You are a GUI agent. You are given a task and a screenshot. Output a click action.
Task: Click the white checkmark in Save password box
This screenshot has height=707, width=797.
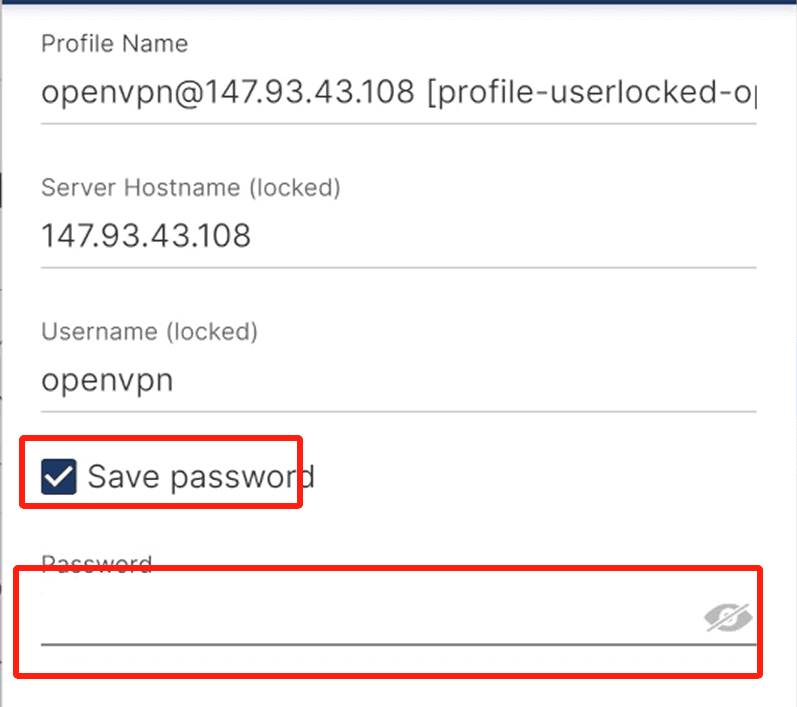click(x=59, y=477)
